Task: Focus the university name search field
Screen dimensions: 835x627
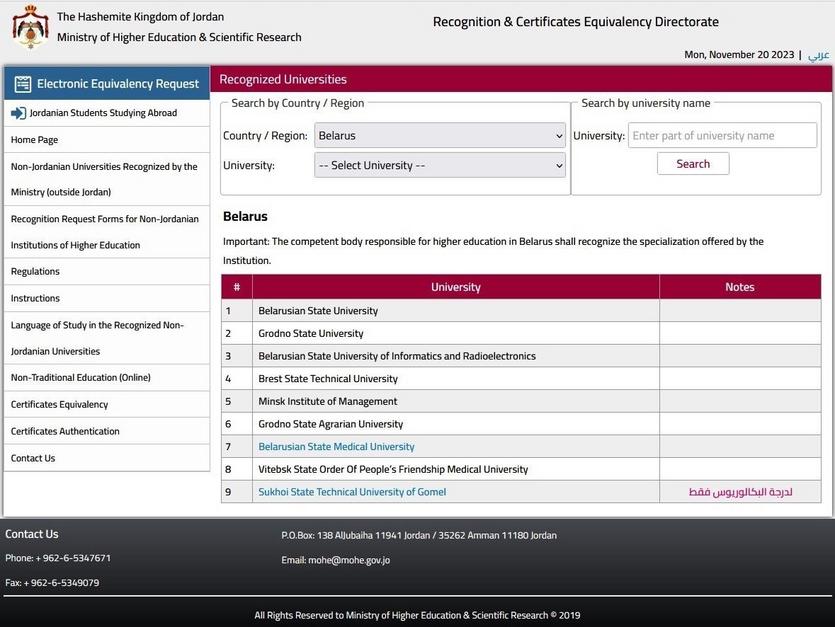Action: click(x=722, y=135)
